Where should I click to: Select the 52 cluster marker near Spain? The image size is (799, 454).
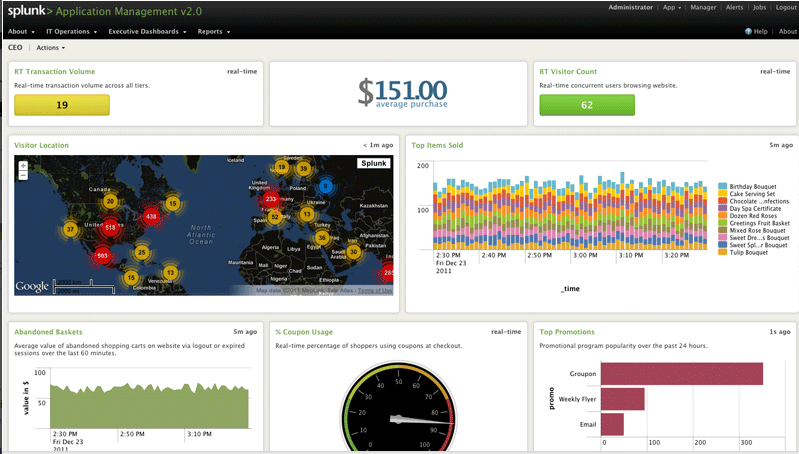click(275, 217)
